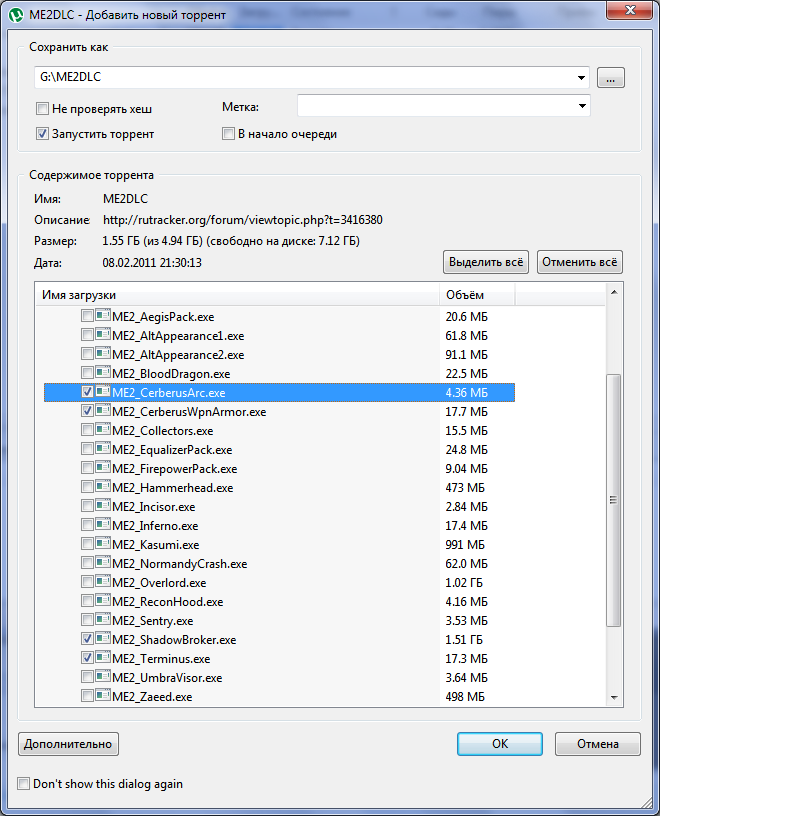Screen dimensions: 798x816
Task: Click the ME2_UmbraVisor.exe file icon
Action: tap(103, 677)
